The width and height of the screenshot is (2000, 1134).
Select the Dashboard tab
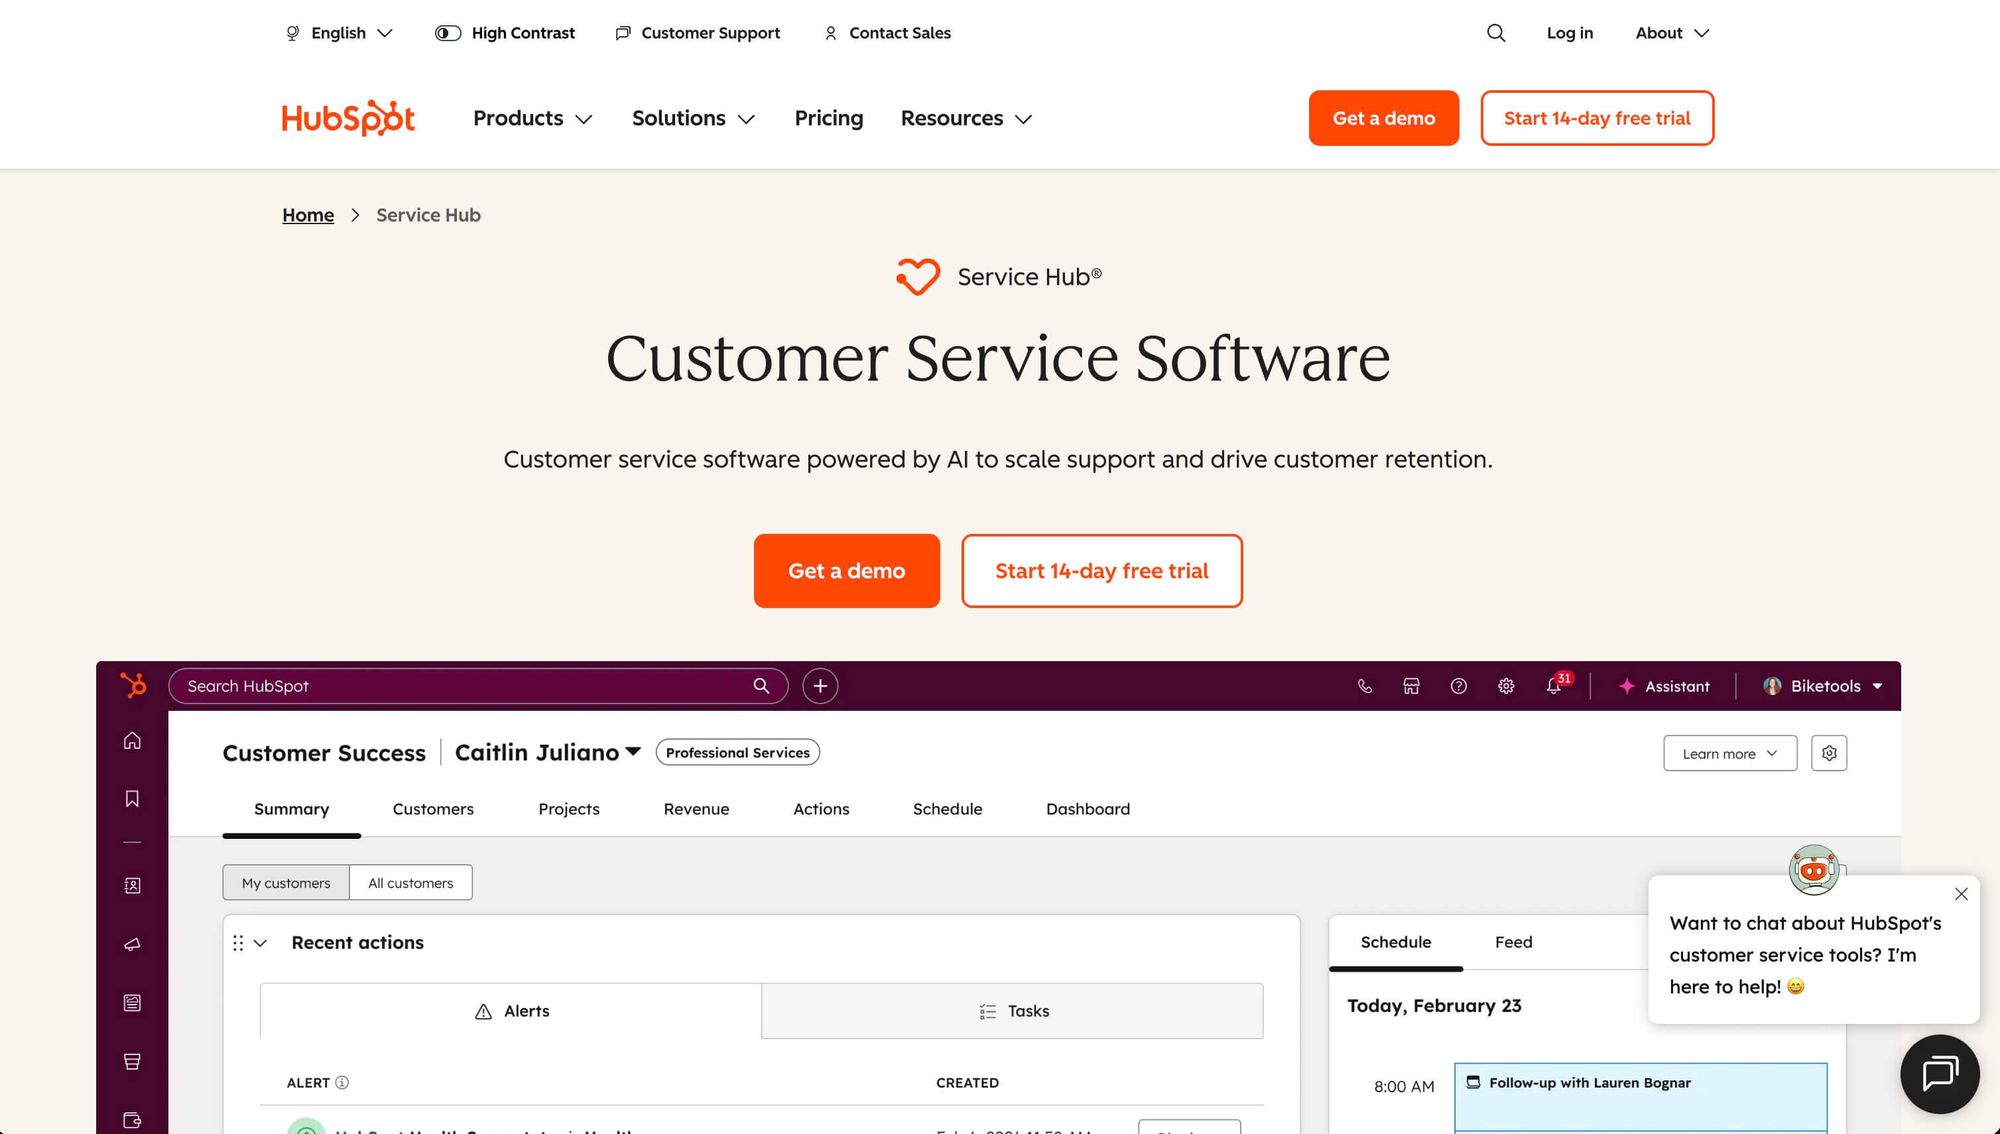tap(1088, 809)
